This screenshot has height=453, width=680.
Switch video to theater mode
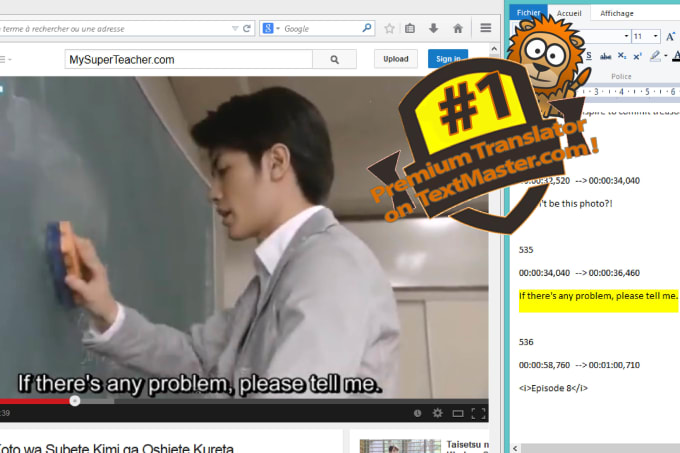coord(458,414)
